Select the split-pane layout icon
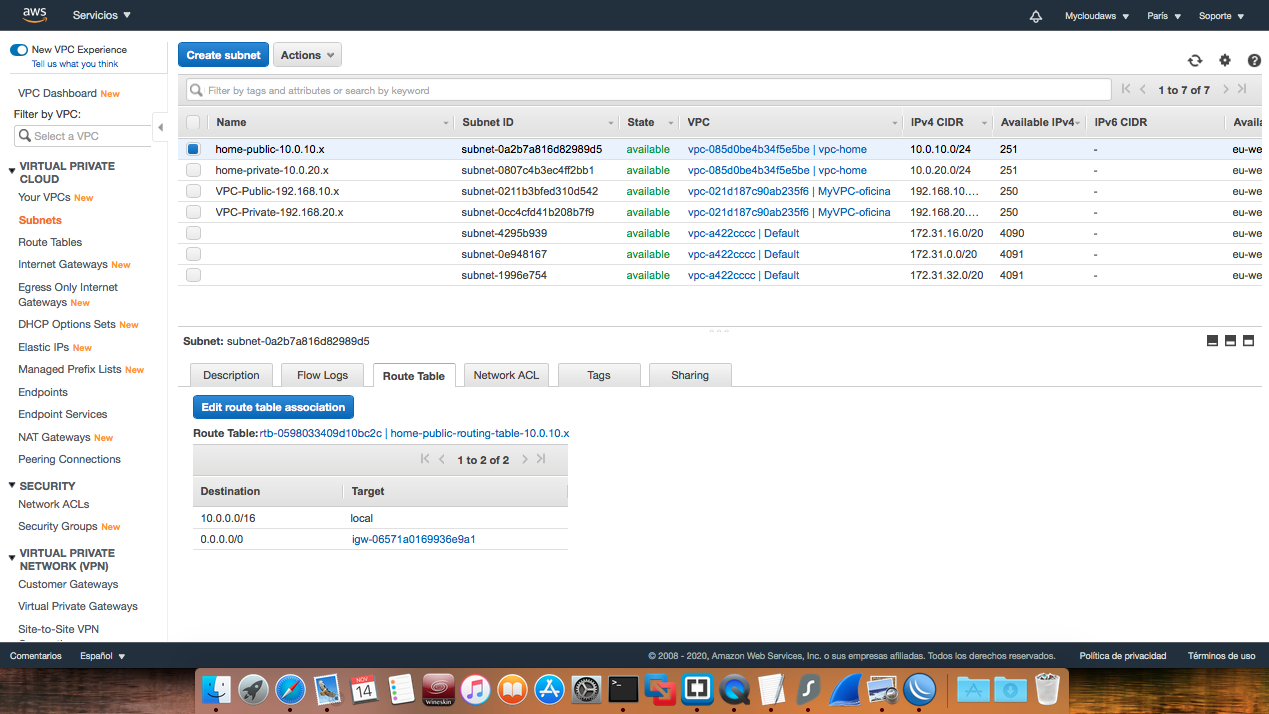Screen dimensions: 1269x714 pos(1229,340)
